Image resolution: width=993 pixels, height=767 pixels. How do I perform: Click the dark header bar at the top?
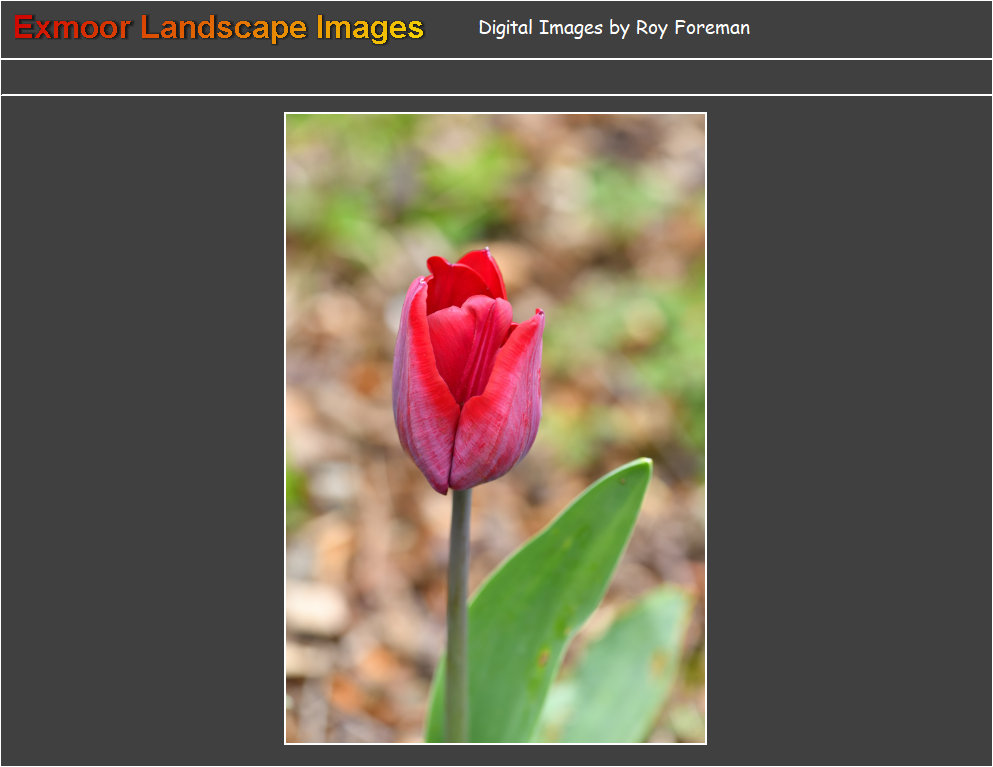click(850, 27)
